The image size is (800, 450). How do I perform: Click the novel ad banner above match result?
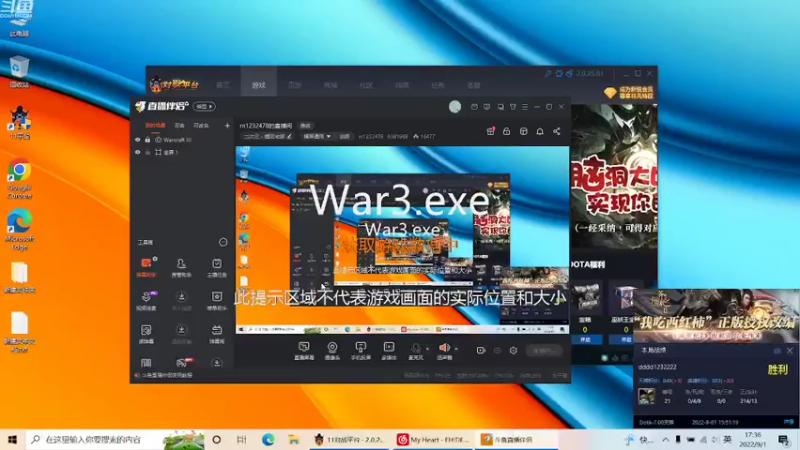pyautogui.click(x=716, y=316)
